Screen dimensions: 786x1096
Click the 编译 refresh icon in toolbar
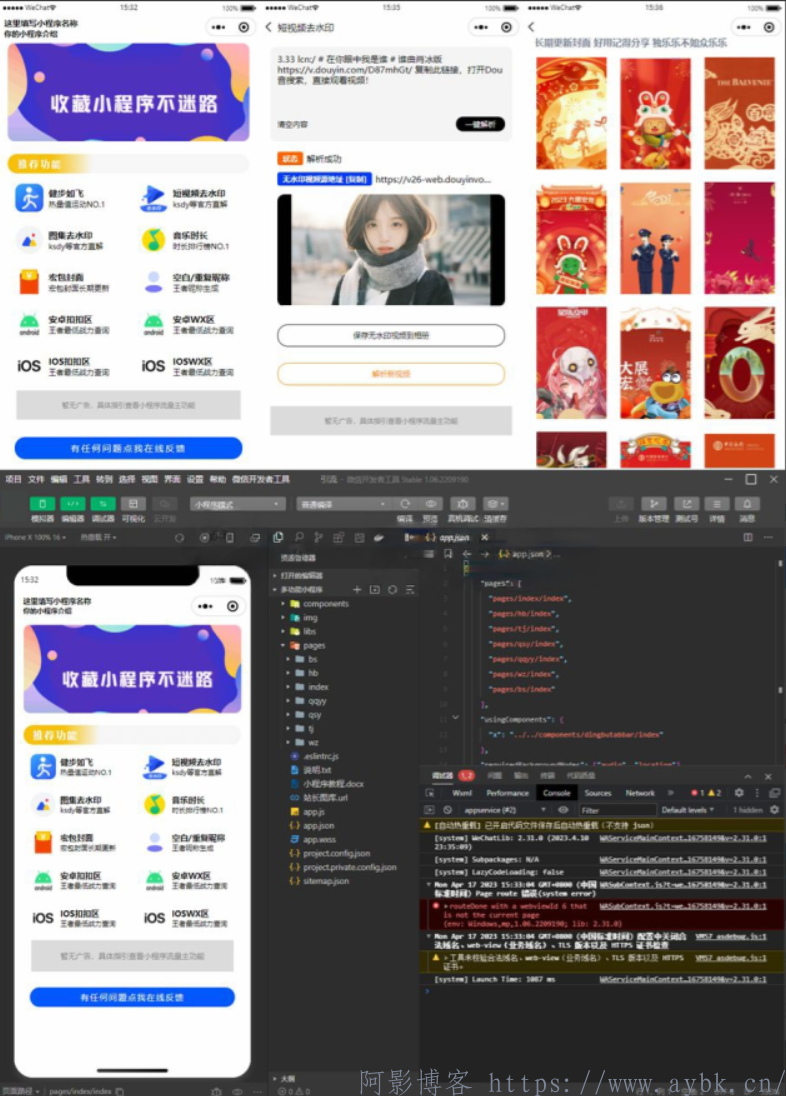[x=405, y=504]
